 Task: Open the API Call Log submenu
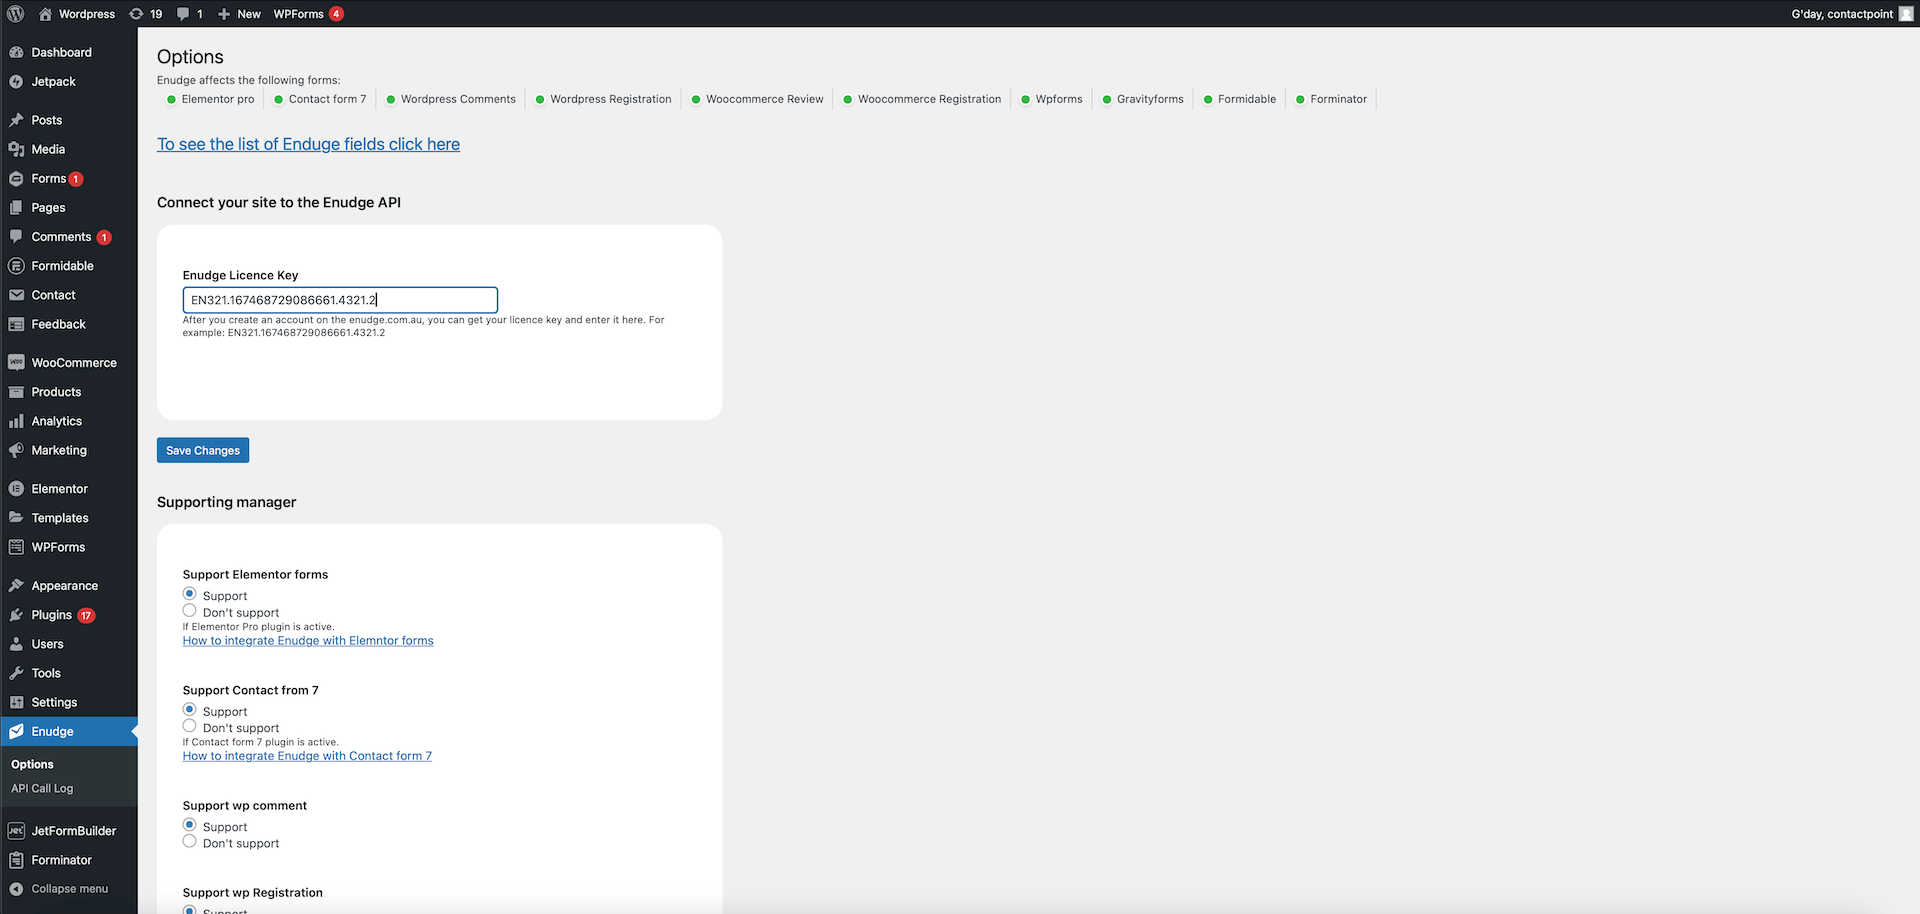(x=42, y=788)
